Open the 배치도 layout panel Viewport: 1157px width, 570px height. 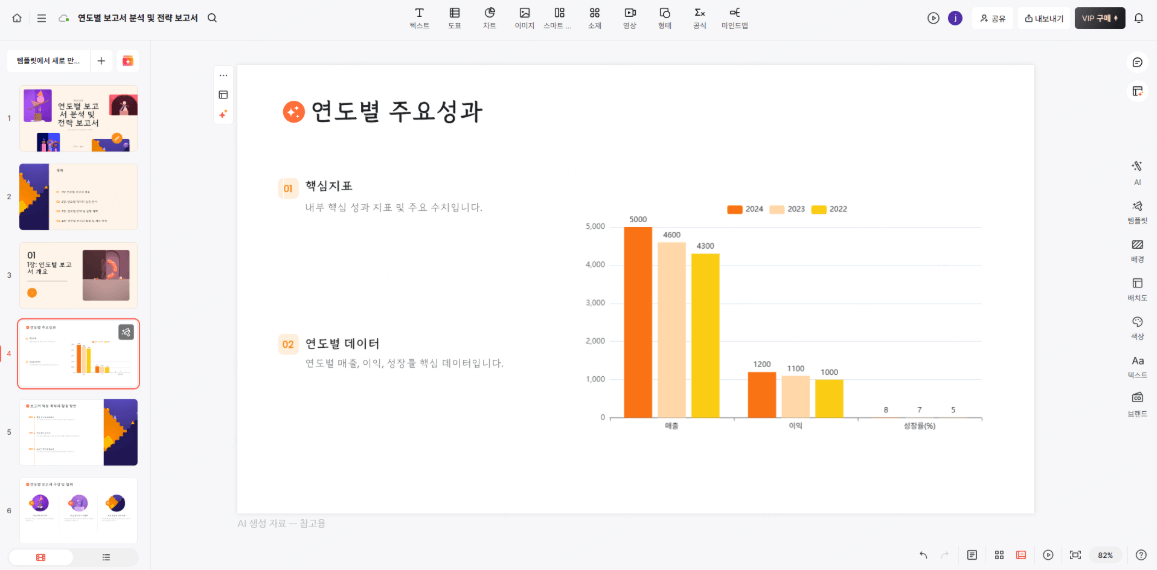tap(1138, 288)
